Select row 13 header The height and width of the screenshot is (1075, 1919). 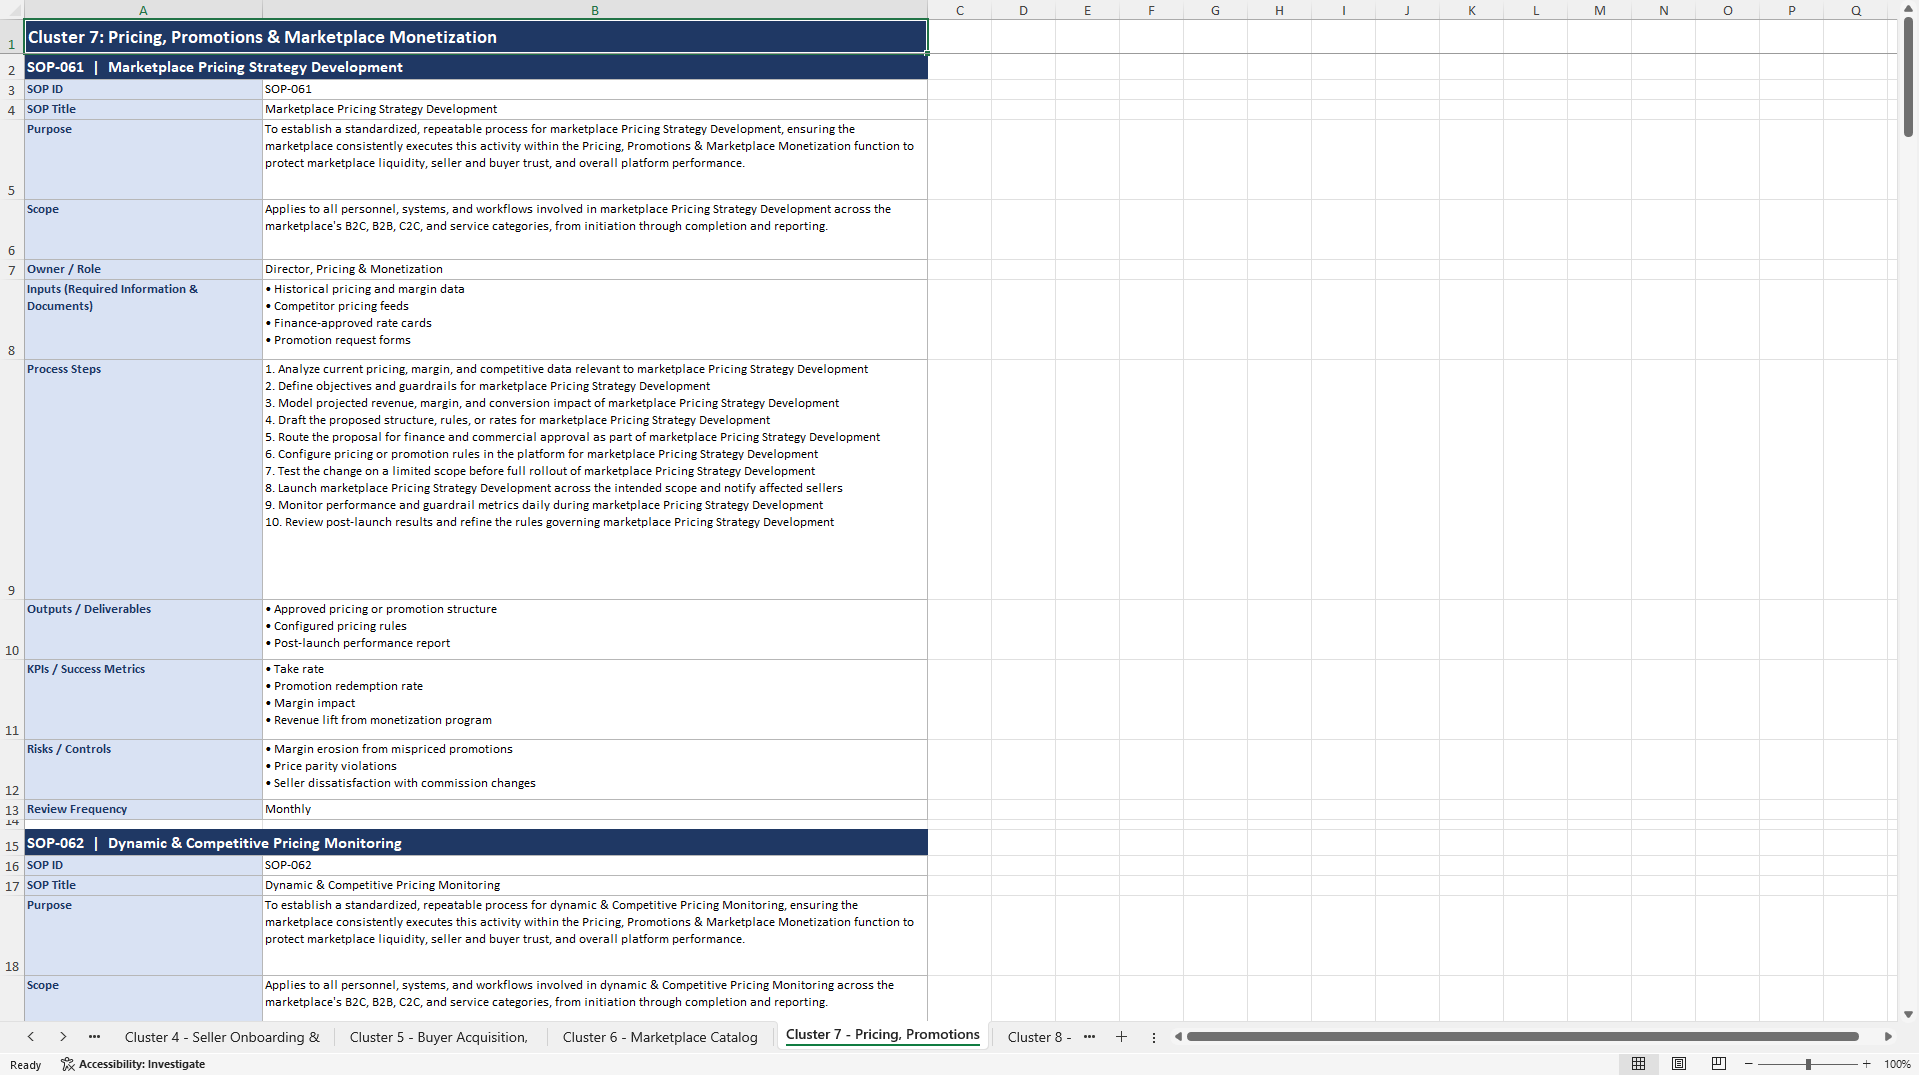pos(12,810)
